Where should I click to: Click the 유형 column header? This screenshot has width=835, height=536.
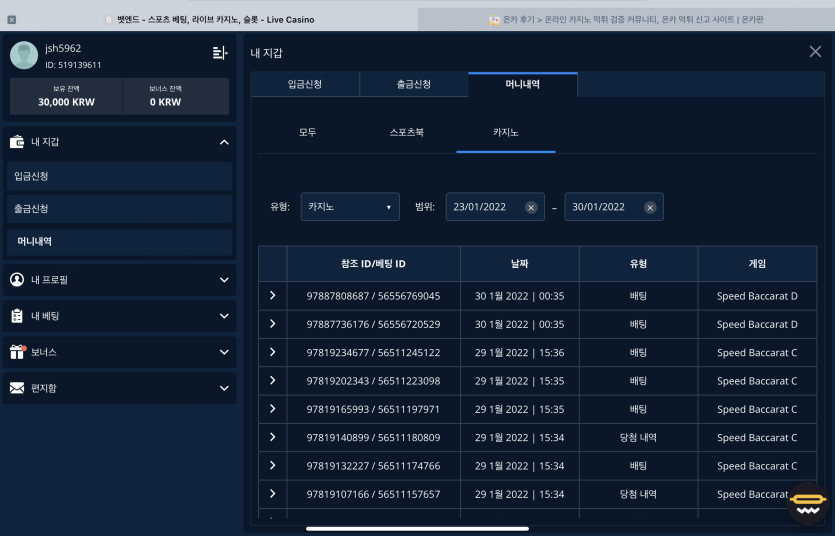pyautogui.click(x=638, y=263)
